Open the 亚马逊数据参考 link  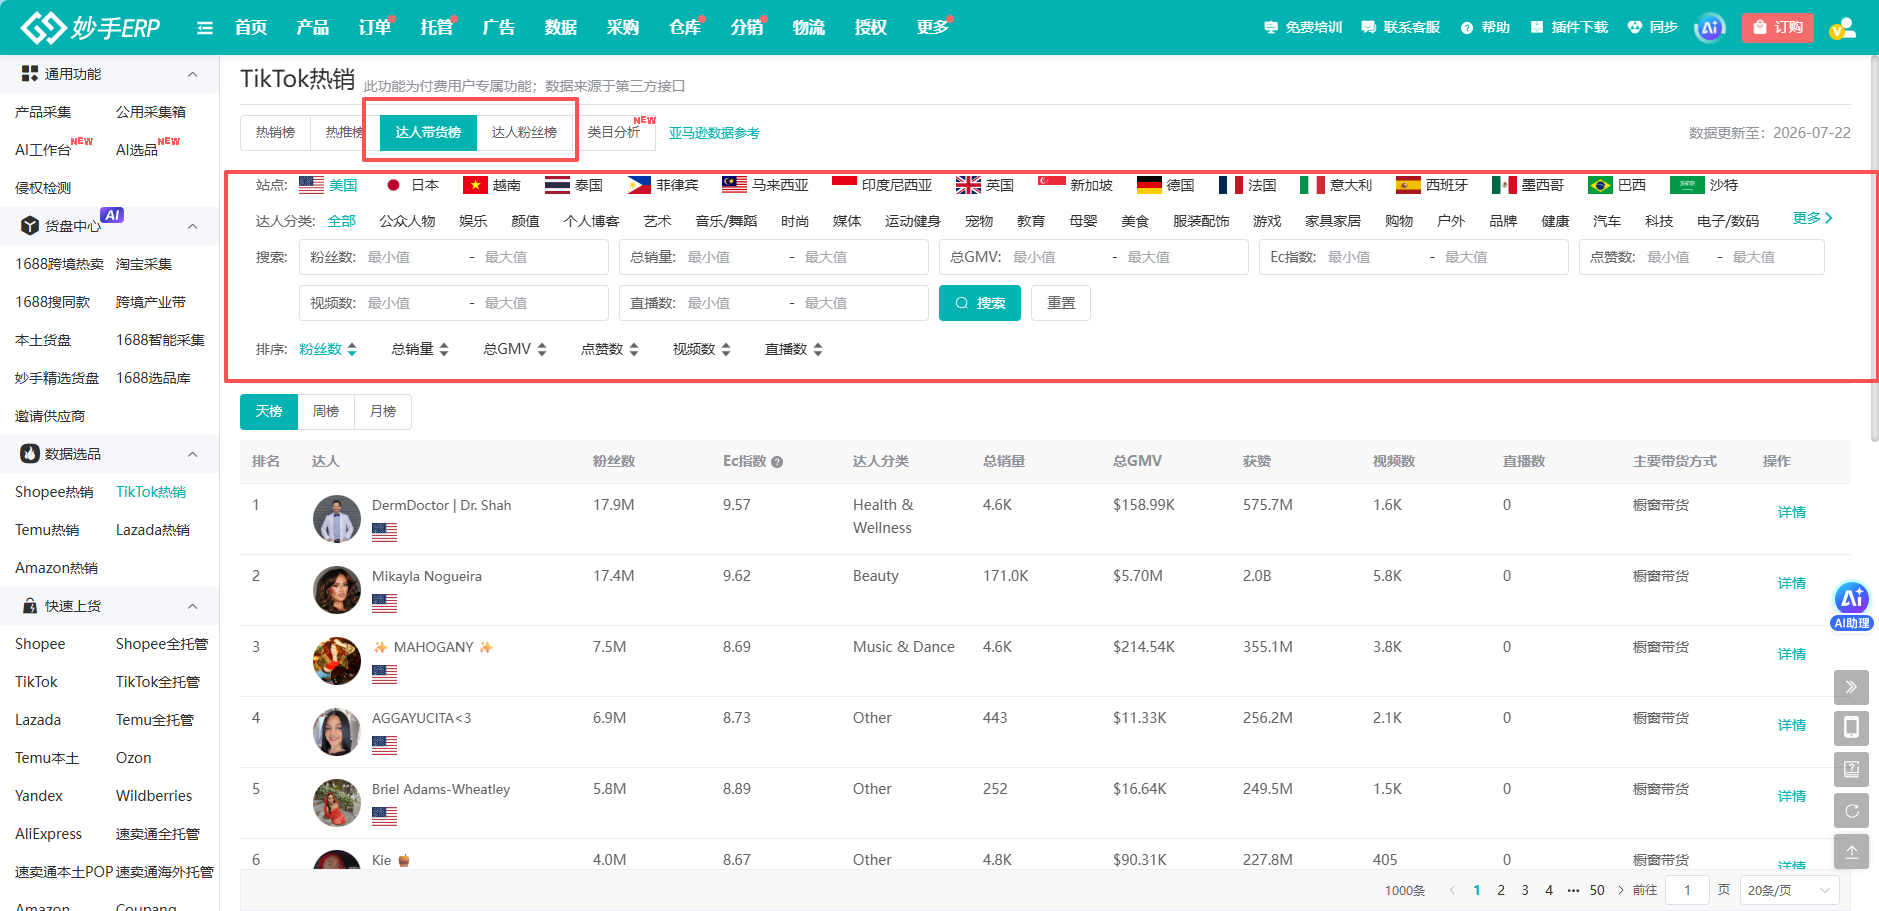click(714, 133)
